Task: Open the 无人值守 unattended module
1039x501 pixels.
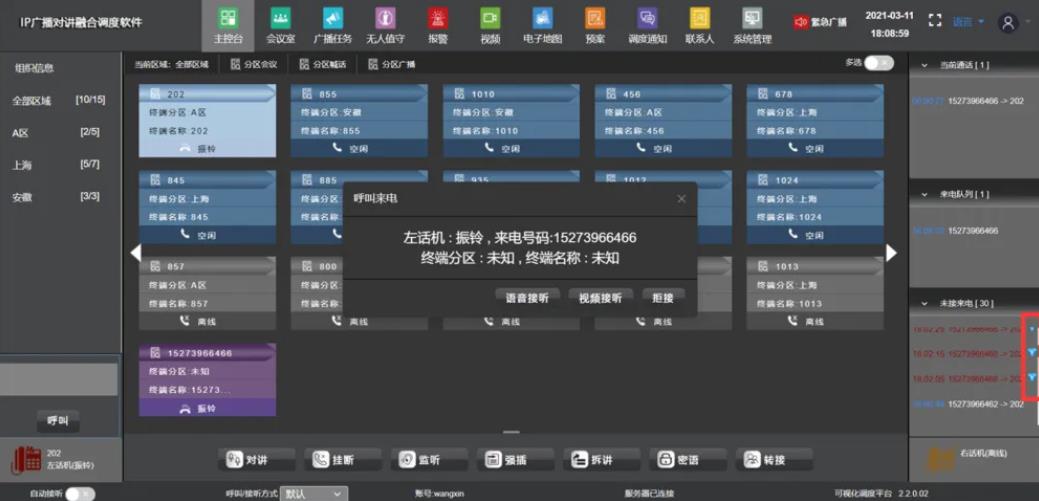Action: tap(385, 25)
